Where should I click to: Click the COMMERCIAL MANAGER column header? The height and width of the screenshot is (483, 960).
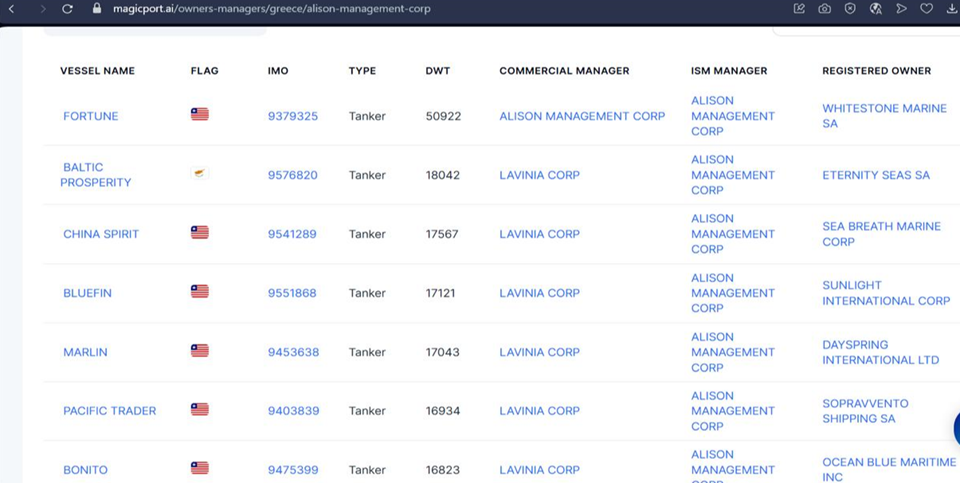tap(564, 70)
